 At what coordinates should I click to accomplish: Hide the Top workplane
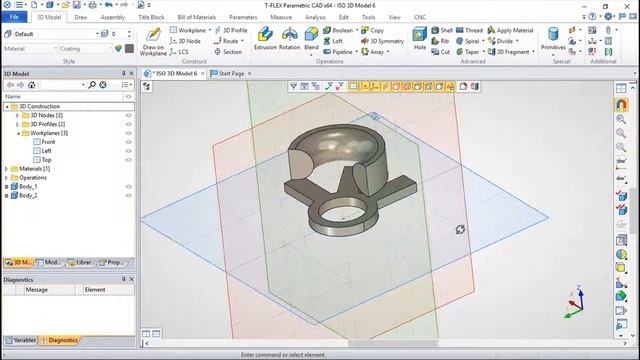coord(129,160)
